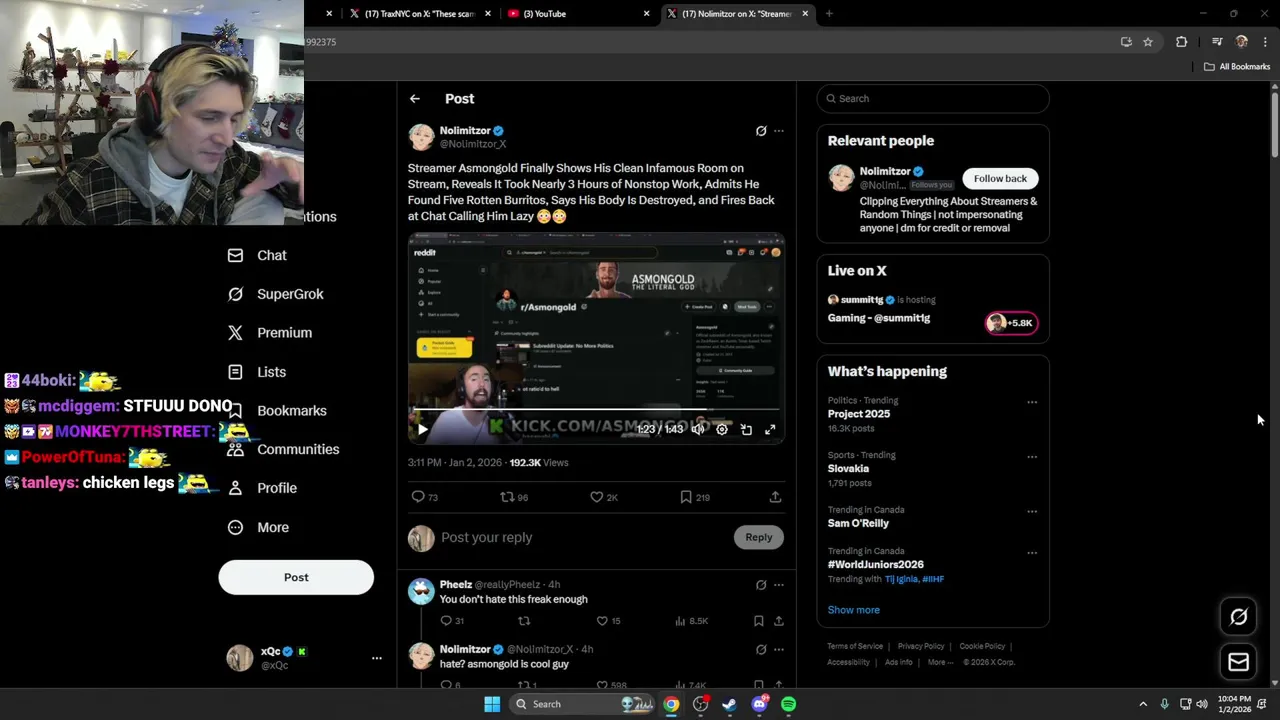Image resolution: width=1280 pixels, height=720 pixels.
Task: Open more options on Nolimitzor's reply comment
Action: pyautogui.click(x=779, y=650)
